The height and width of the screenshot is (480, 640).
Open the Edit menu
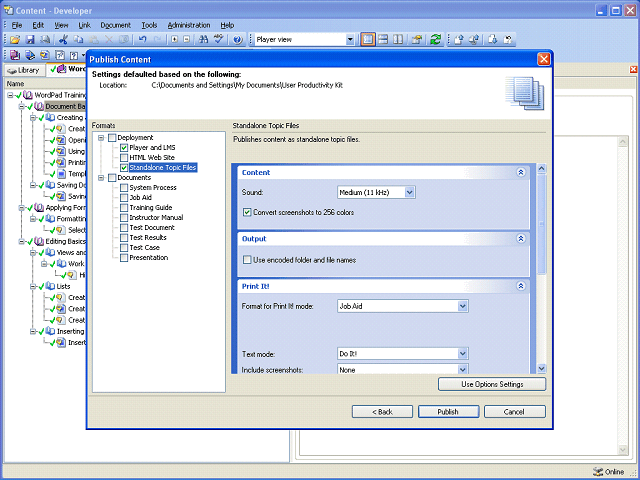[x=38, y=25]
